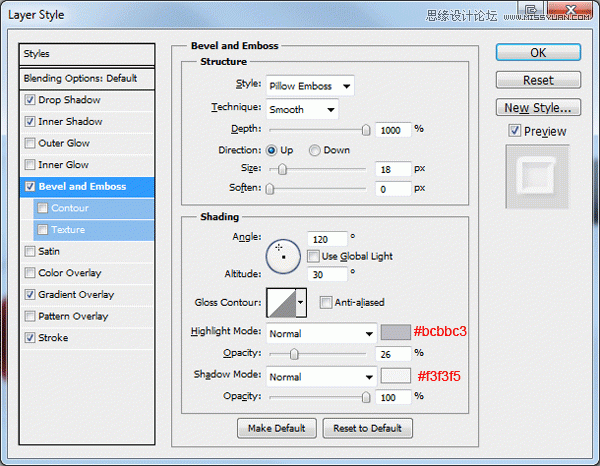The image size is (600, 466).
Task: Open the Contour sub-settings row
Action: (x=93, y=208)
